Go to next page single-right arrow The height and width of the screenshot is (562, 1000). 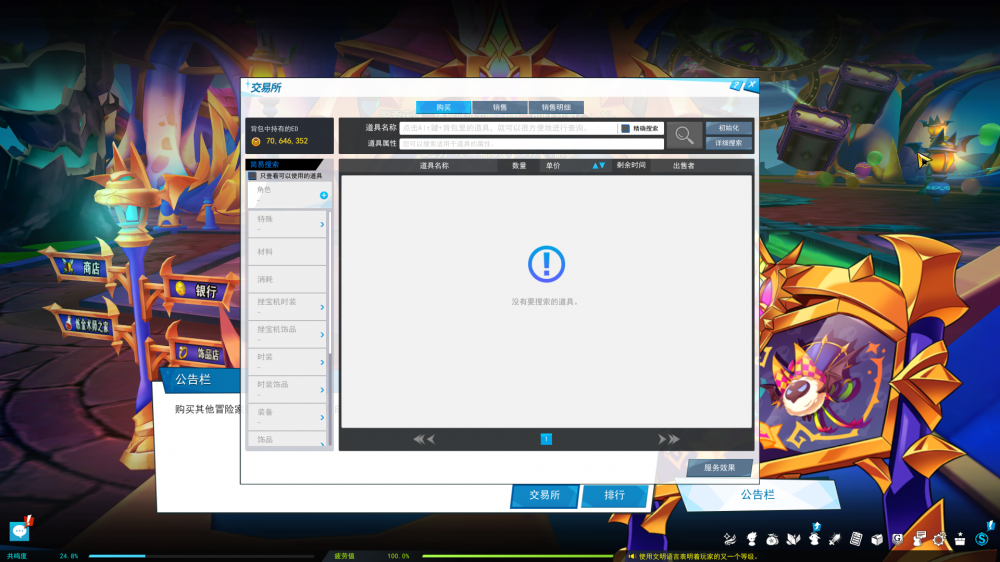[x=661, y=439]
